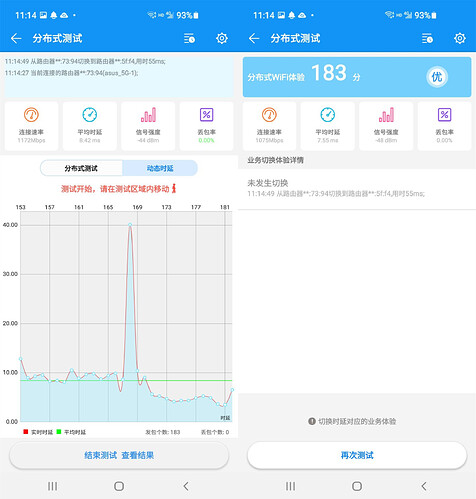This screenshot has height=499, width=476.
Task: Tap 连接速率 speedometer icon showing 1075Mbps
Action: [x=269, y=115]
